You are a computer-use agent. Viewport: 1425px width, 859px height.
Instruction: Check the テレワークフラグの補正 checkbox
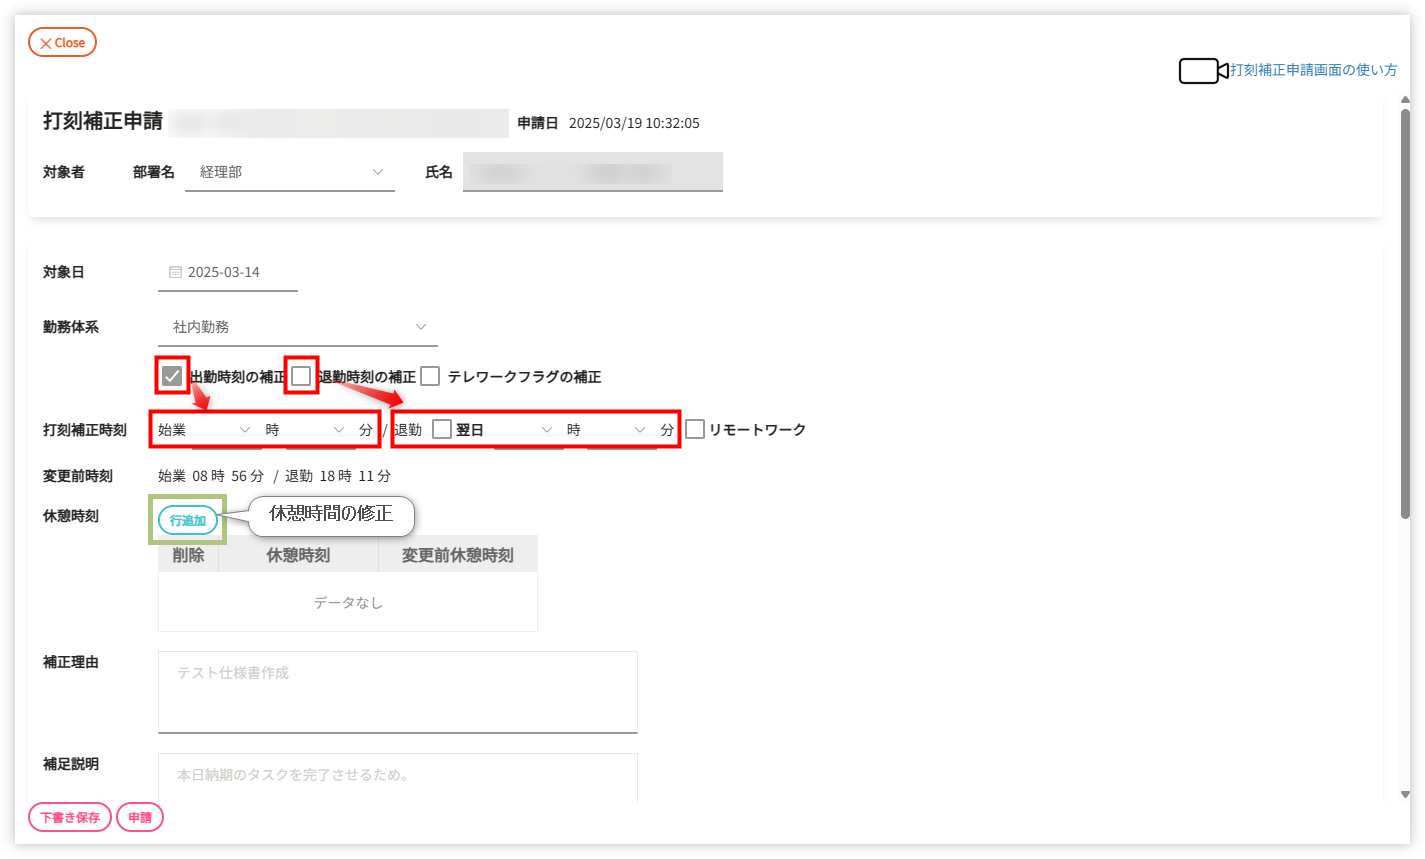click(x=430, y=377)
